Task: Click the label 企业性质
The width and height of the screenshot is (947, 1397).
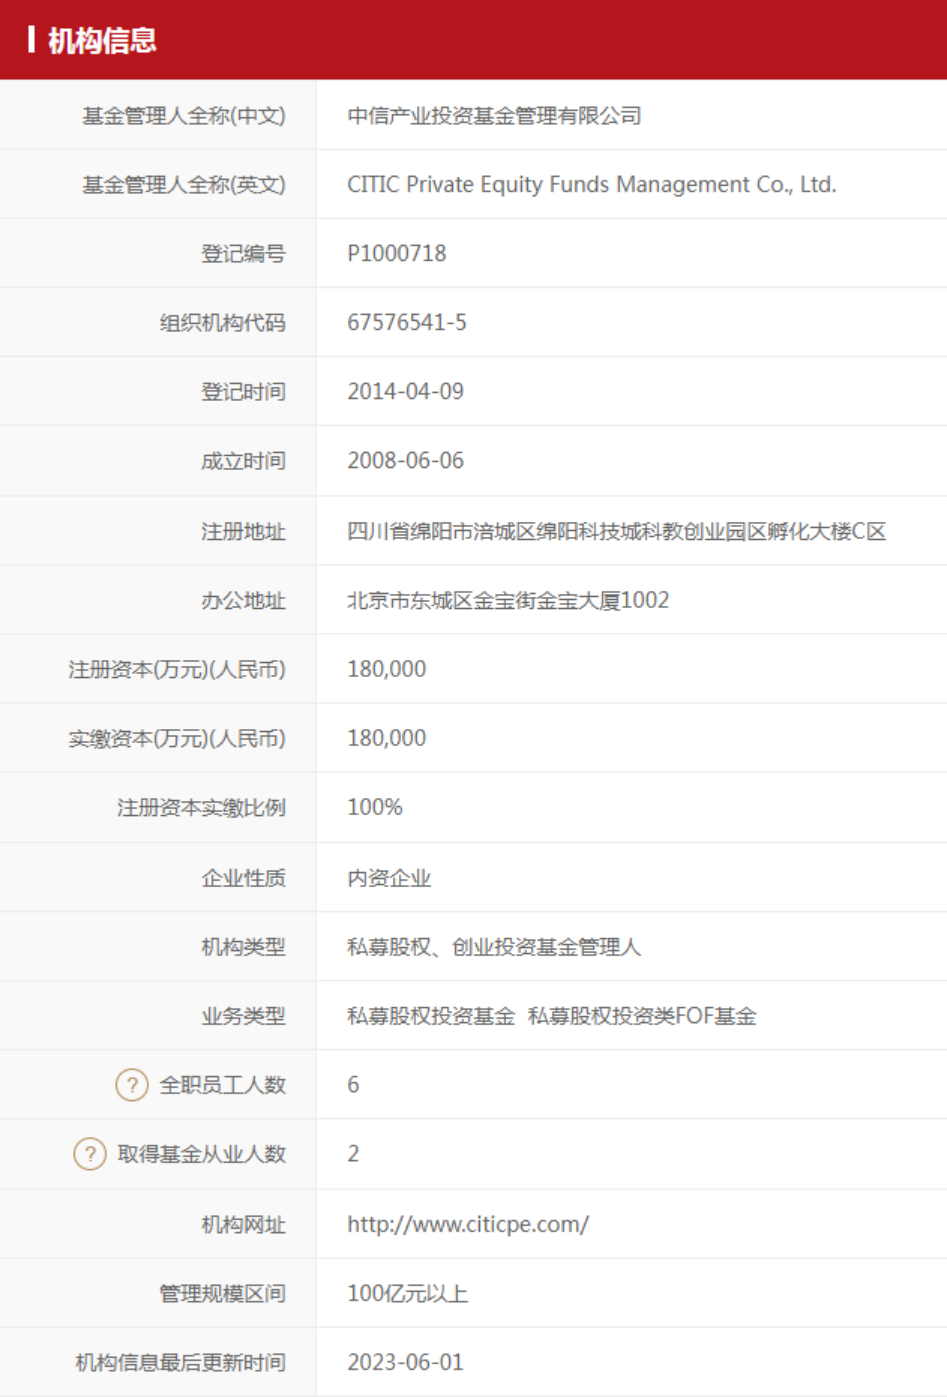Action: click(x=244, y=878)
